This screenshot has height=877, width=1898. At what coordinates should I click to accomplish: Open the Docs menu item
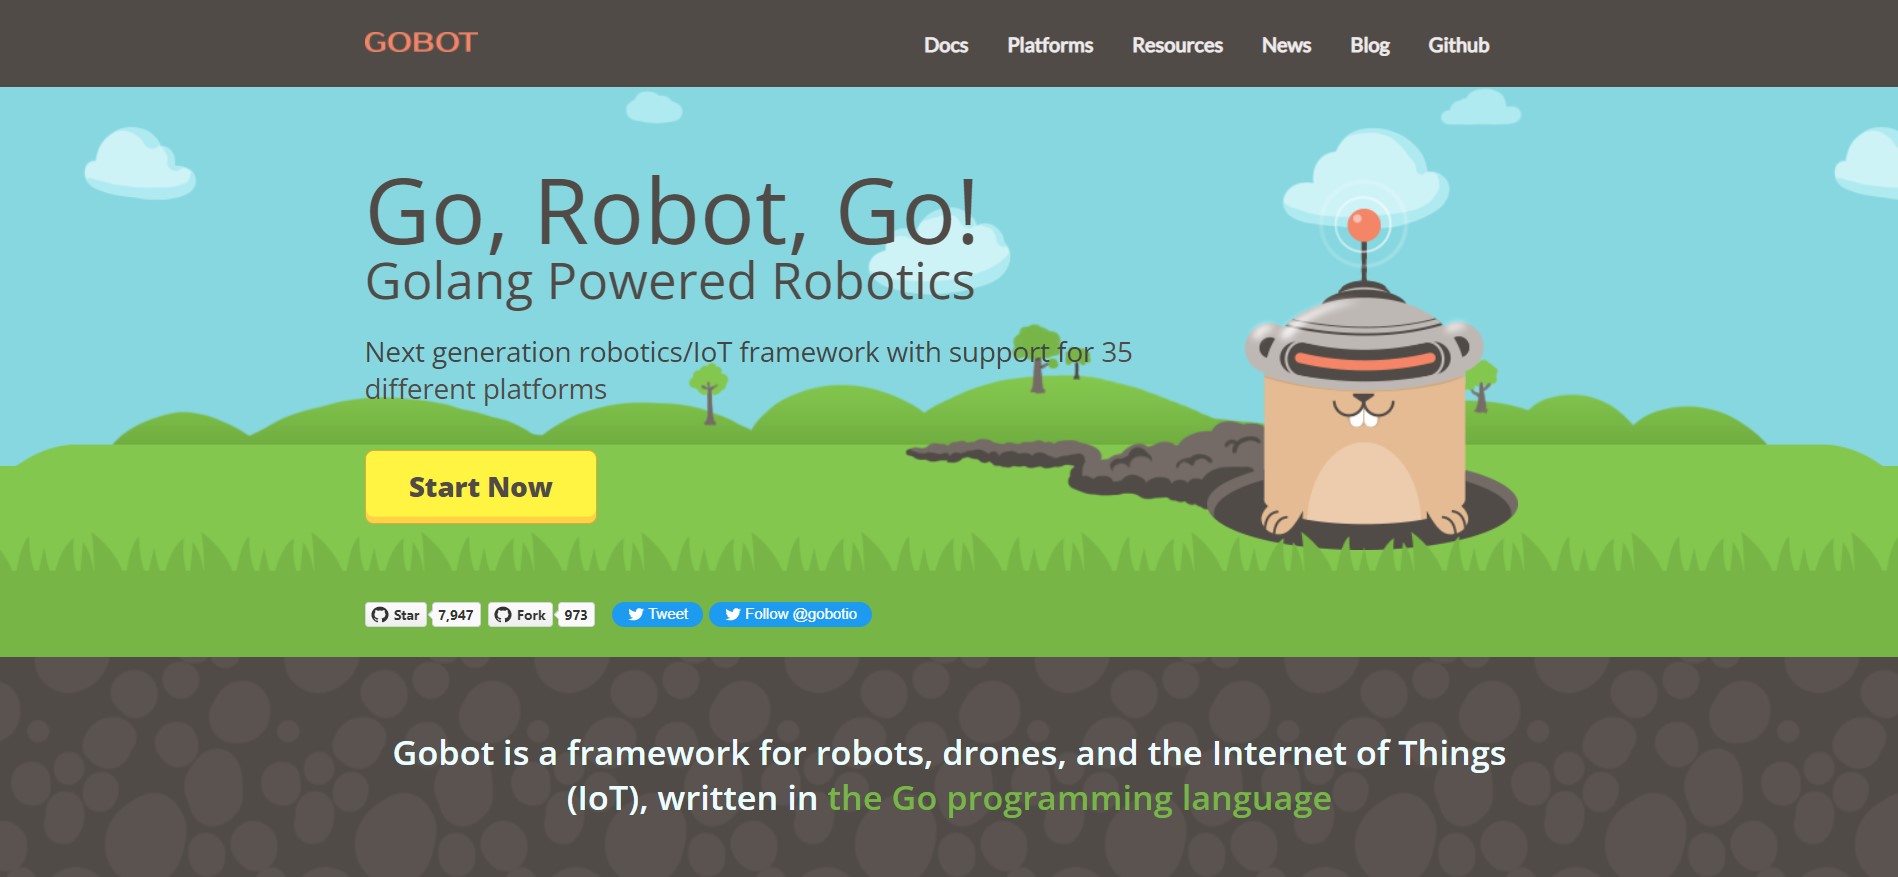click(946, 45)
